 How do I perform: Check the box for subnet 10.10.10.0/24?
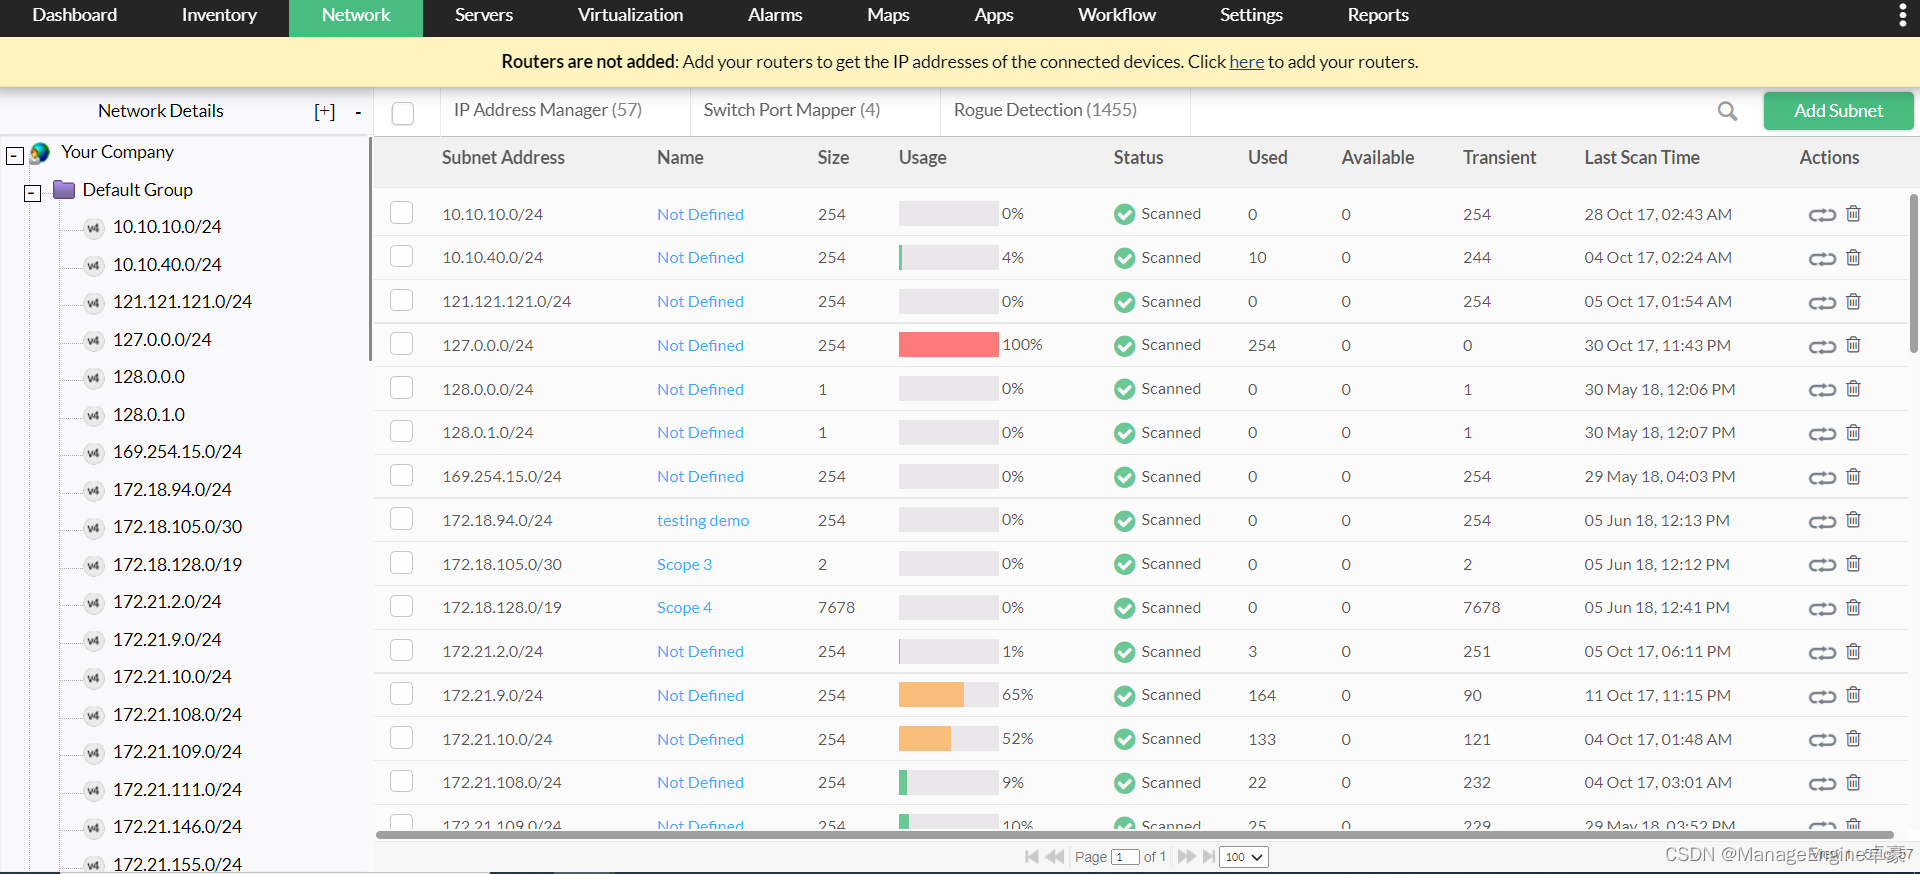(401, 213)
